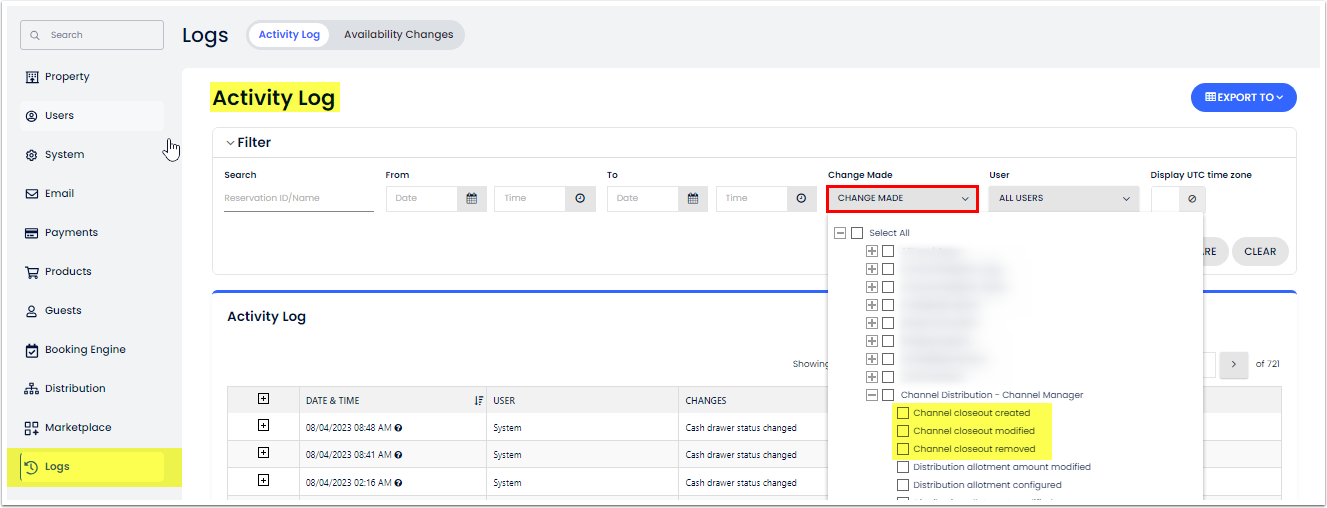Open the To date calendar picker
The height and width of the screenshot is (508, 1327).
click(693, 198)
